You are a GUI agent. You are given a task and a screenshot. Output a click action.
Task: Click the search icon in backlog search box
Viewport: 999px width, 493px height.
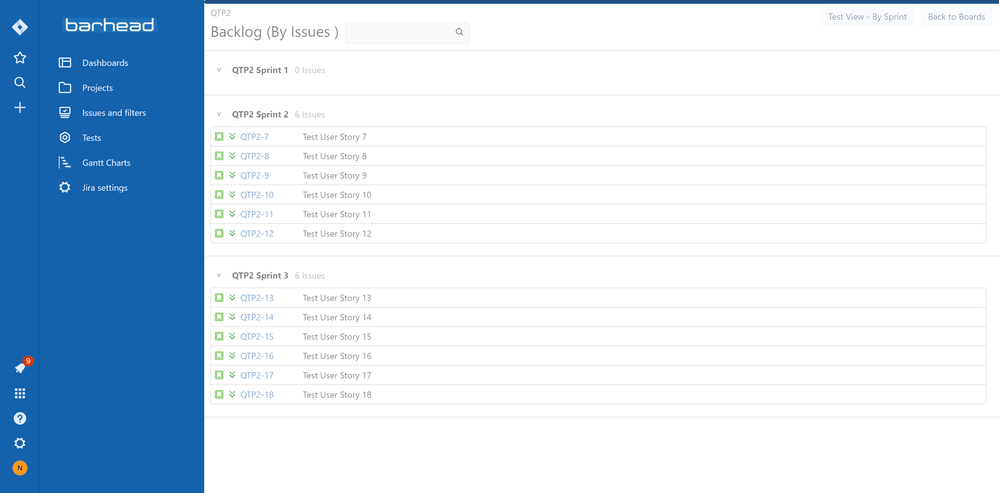tap(459, 32)
